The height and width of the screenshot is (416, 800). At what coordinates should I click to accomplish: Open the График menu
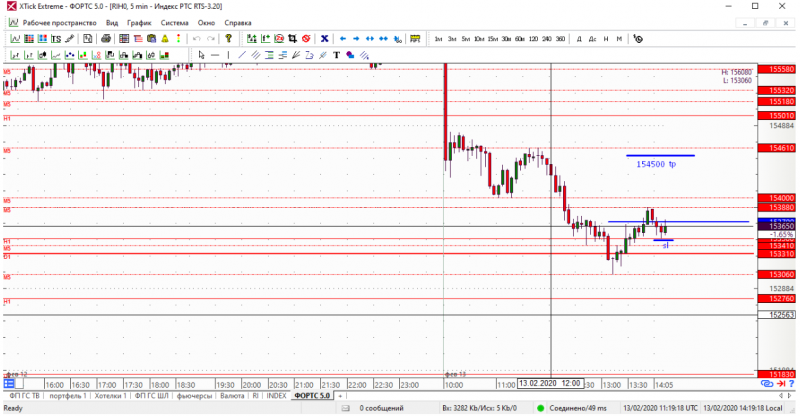tap(139, 23)
